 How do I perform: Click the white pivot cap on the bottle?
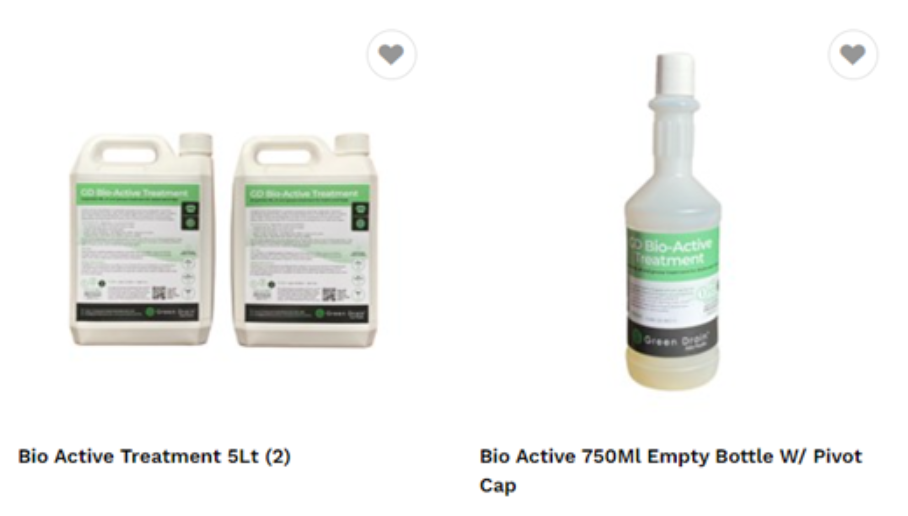(x=675, y=74)
